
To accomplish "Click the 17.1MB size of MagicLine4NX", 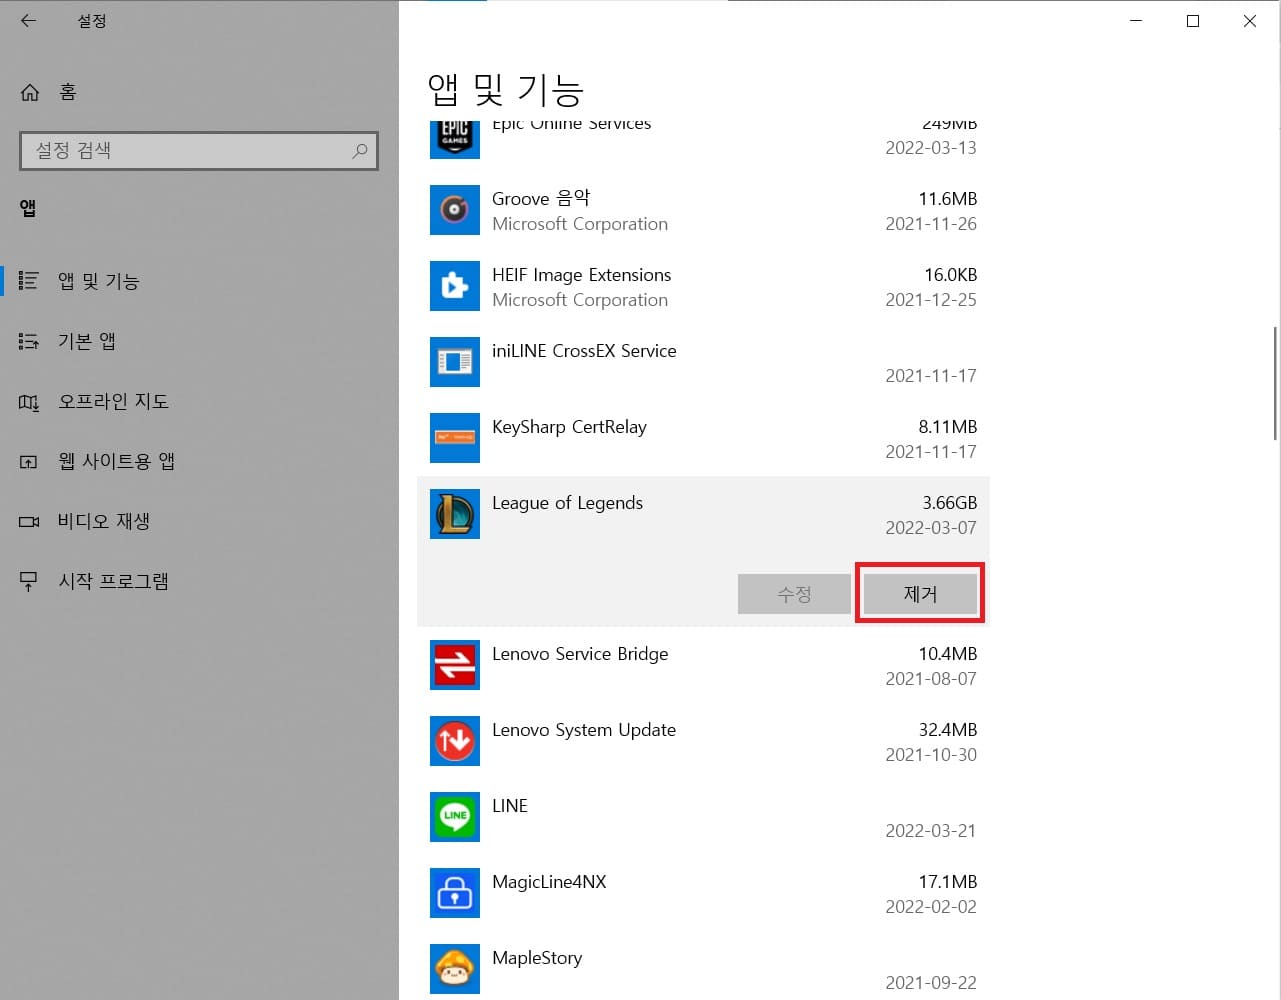I will (947, 882).
